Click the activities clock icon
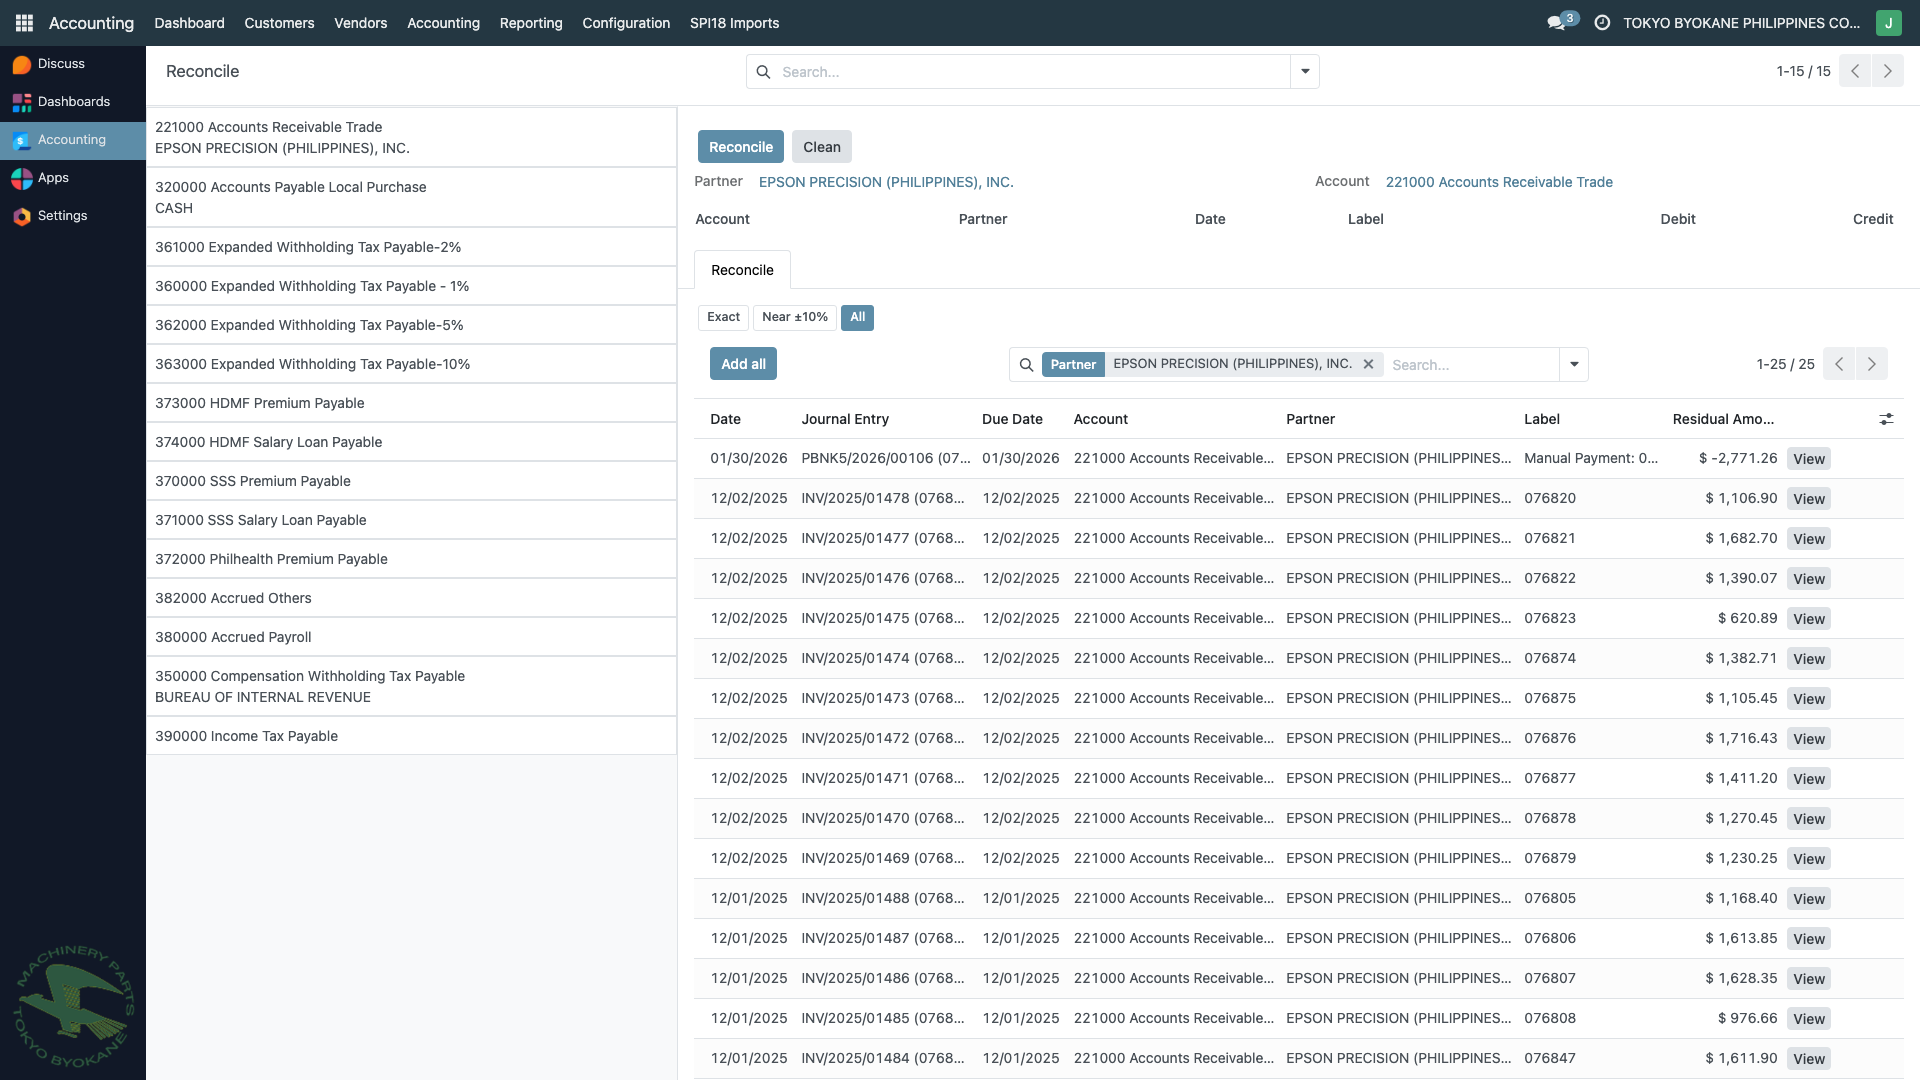Image resolution: width=1920 pixels, height=1080 pixels. pyautogui.click(x=1602, y=22)
